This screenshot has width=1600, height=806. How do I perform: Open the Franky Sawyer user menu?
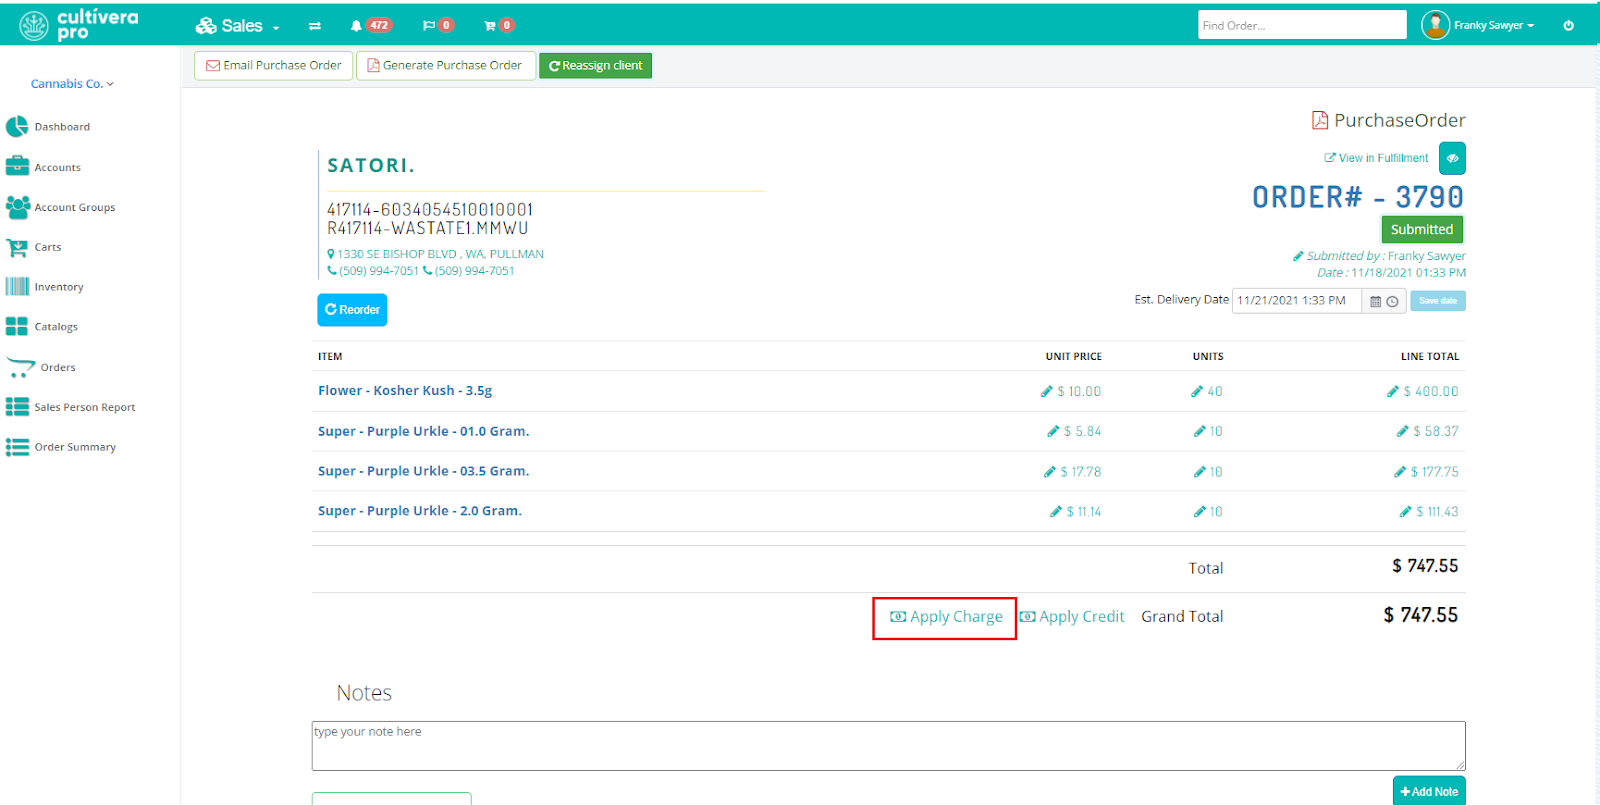pos(1494,26)
